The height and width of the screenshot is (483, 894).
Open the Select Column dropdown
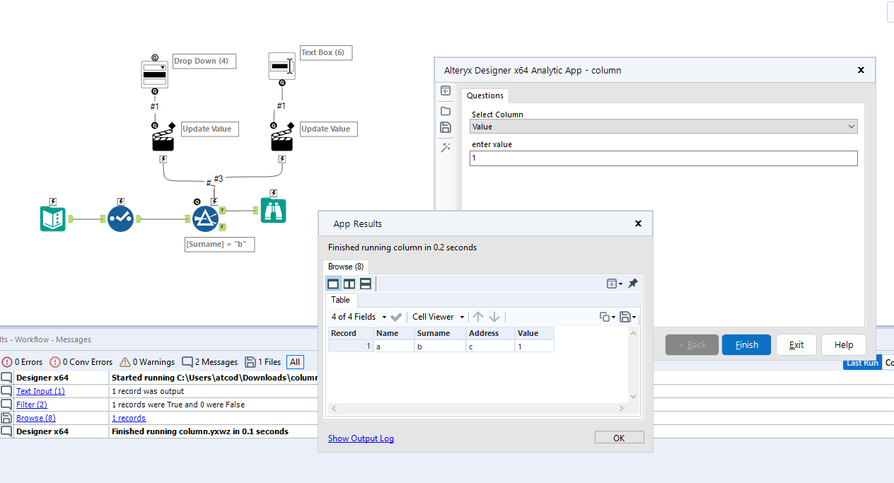coord(663,127)
